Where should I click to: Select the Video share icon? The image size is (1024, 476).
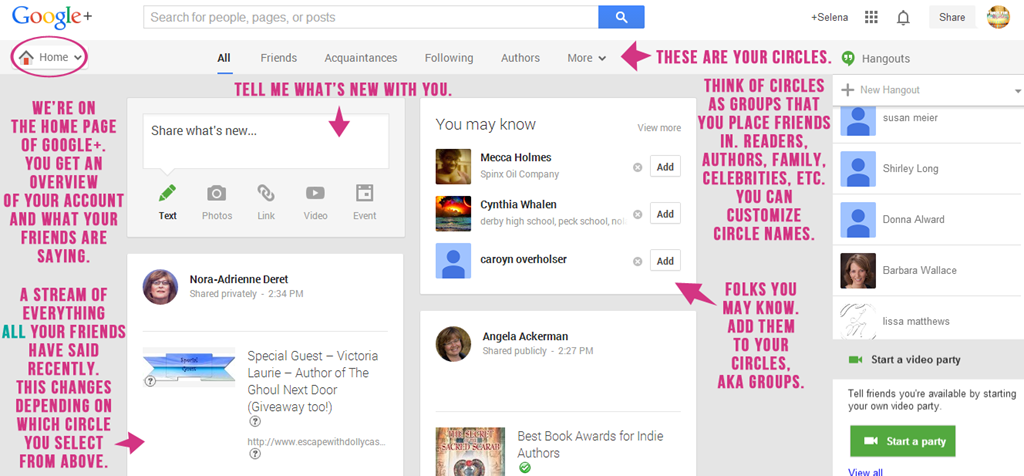coord(315,193)
